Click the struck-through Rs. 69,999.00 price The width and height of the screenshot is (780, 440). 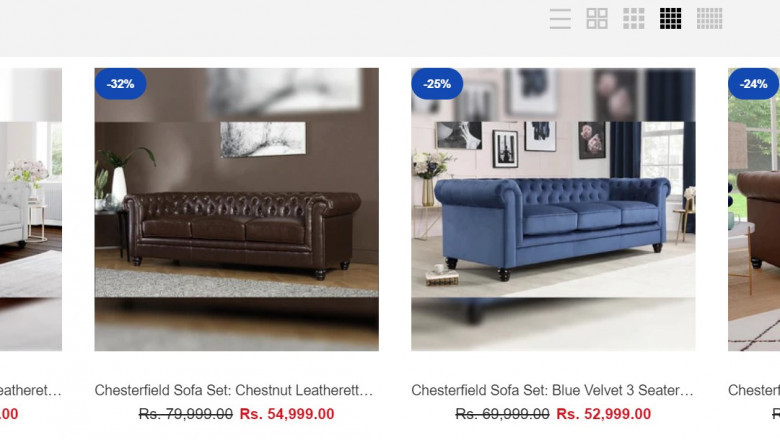(x=502, y=414)
